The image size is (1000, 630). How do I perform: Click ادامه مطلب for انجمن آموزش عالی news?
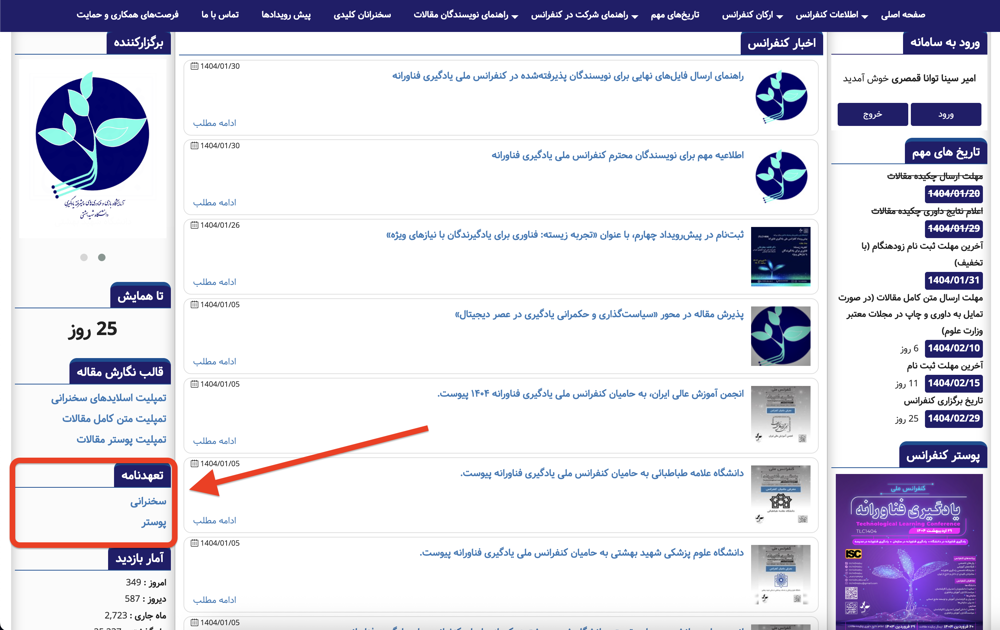pyautogui.click(x=214, y=441)
